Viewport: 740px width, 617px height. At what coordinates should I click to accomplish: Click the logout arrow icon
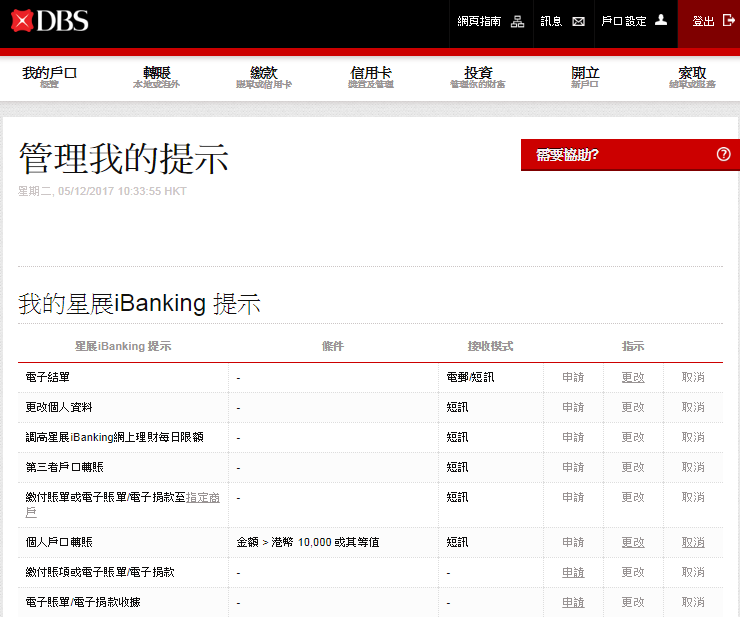pyautogui.click(x=729, y=20)
